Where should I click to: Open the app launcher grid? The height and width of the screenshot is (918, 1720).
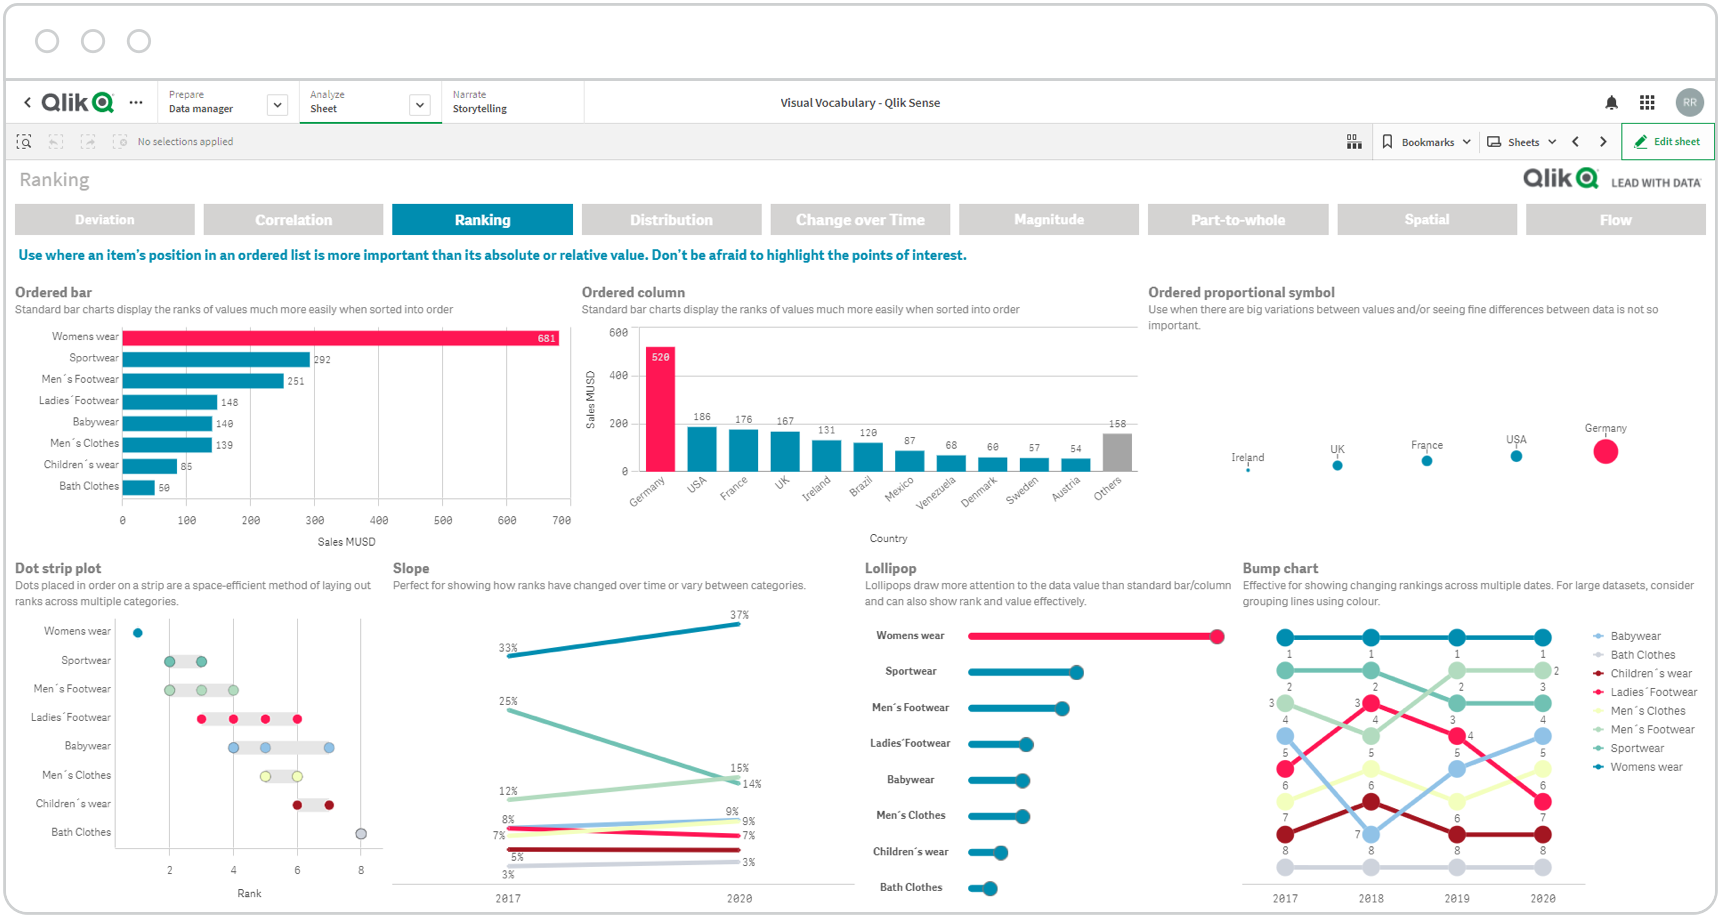click(x=1647, y=103)
